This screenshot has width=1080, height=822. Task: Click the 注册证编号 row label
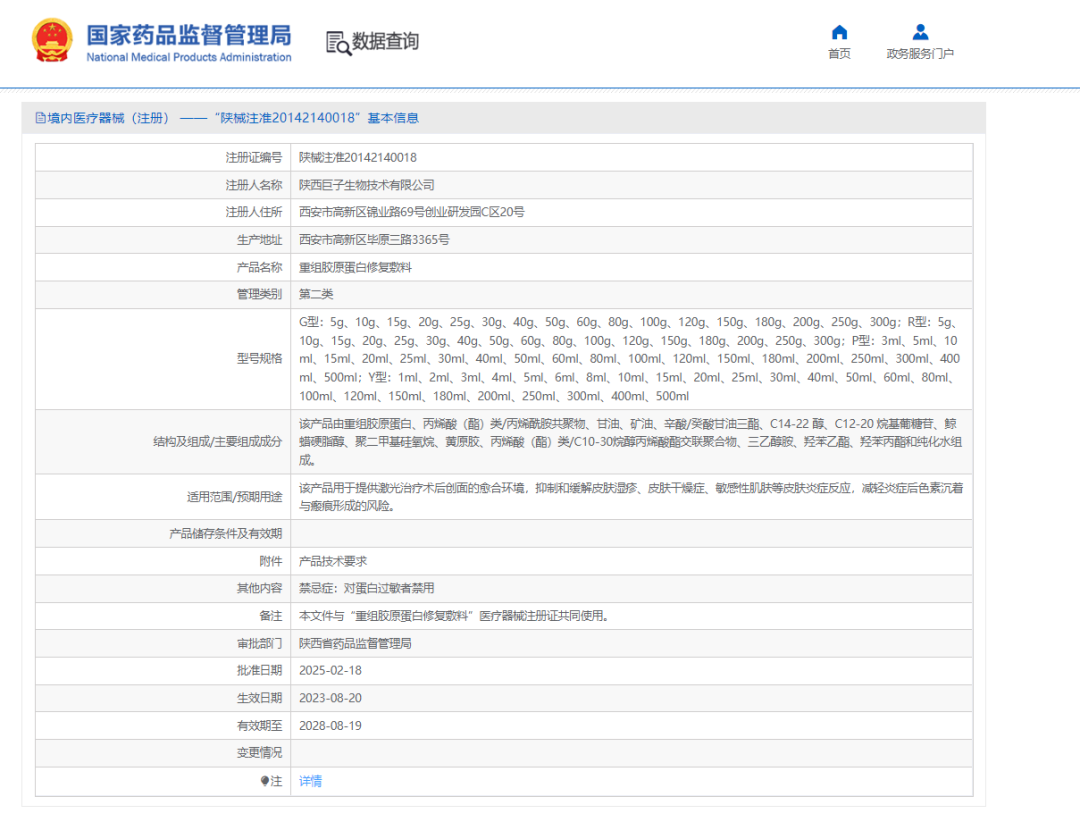point(253,158)
